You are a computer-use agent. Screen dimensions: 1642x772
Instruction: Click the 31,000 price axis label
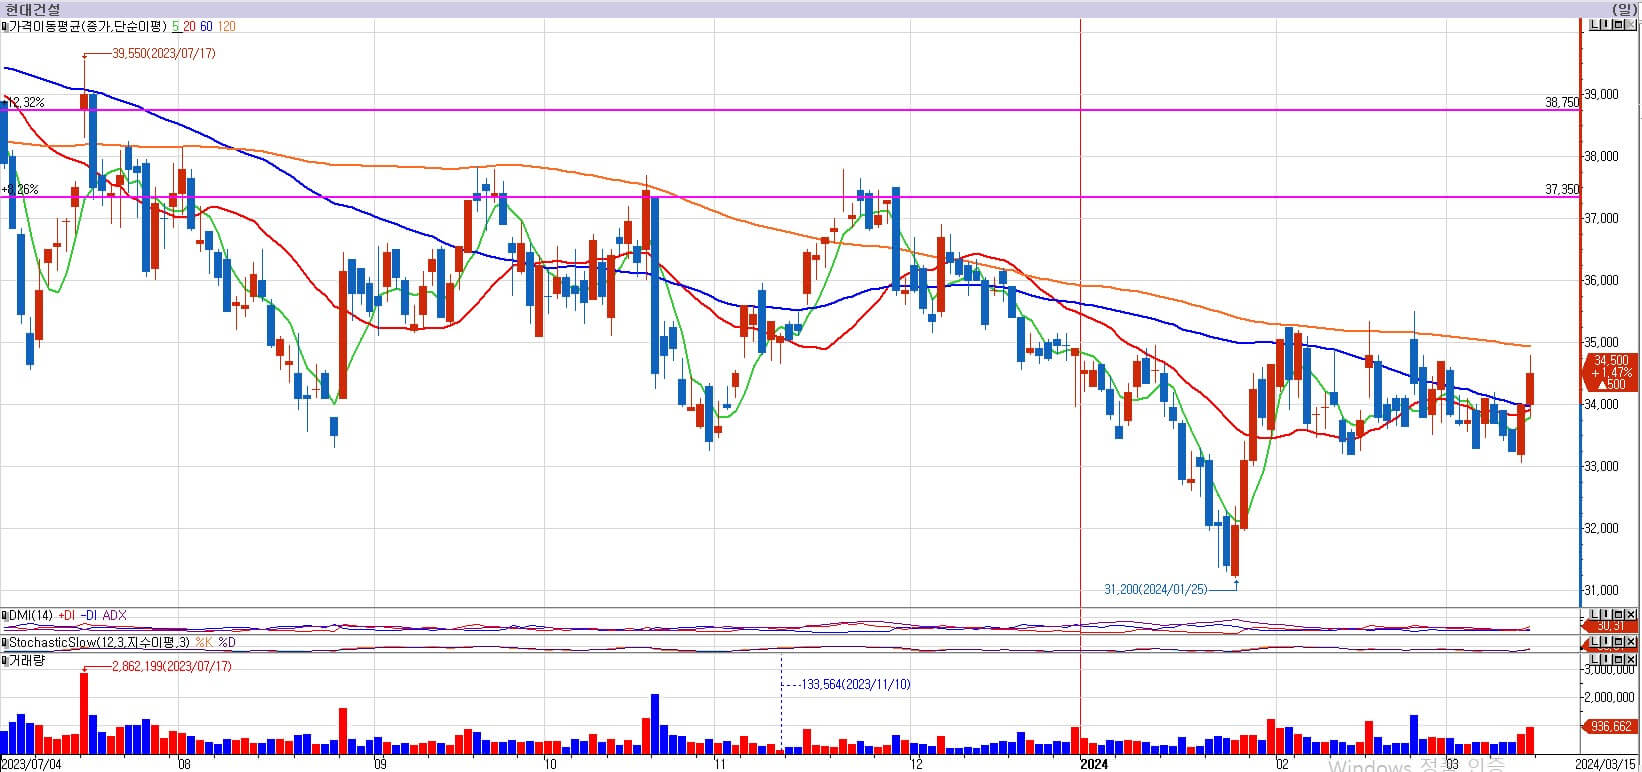pos(1602,590)
